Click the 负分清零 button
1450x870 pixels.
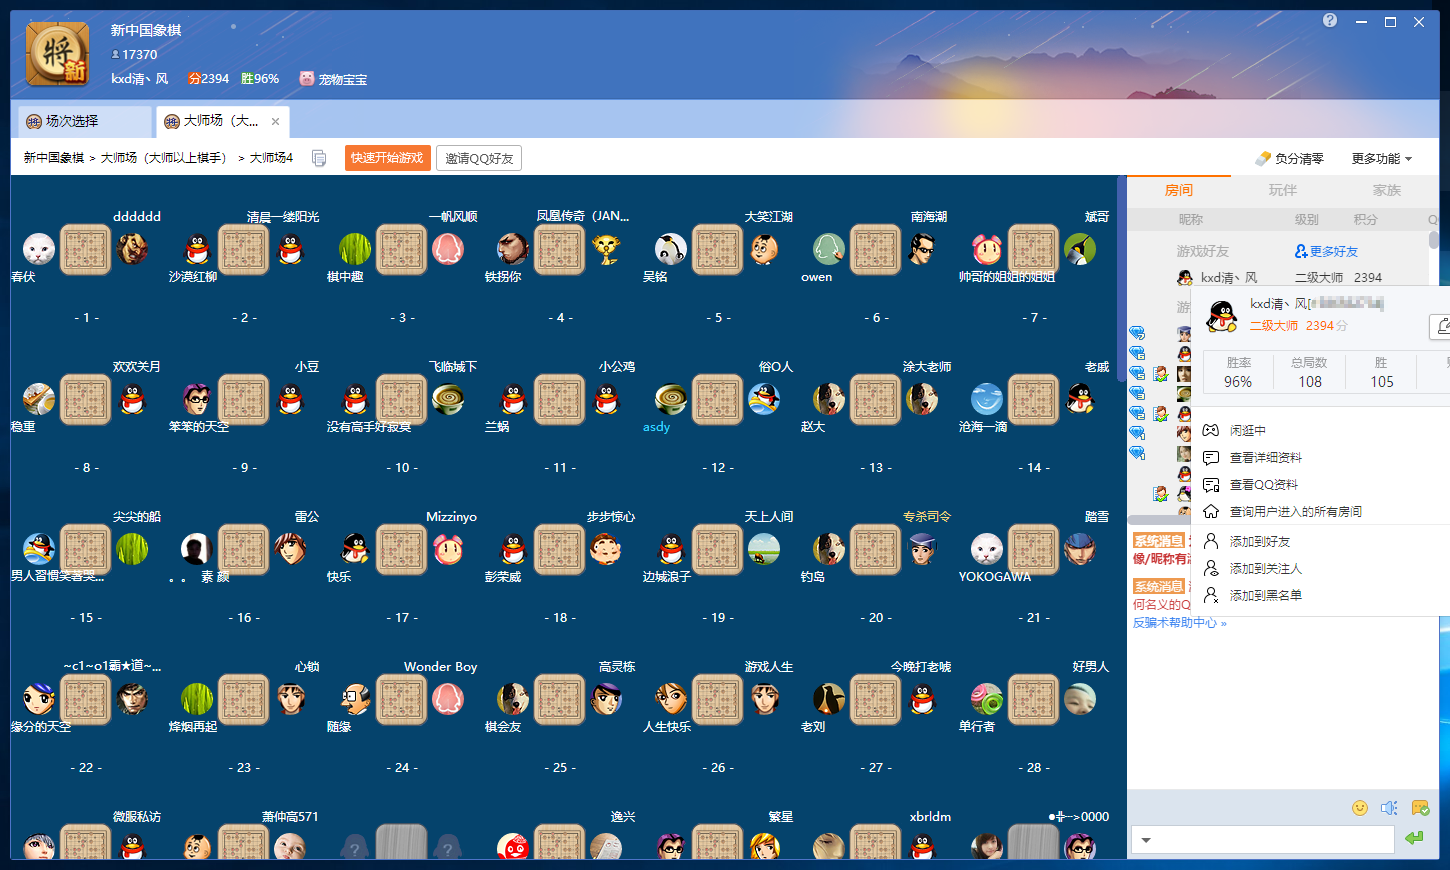click(1290, 158)
